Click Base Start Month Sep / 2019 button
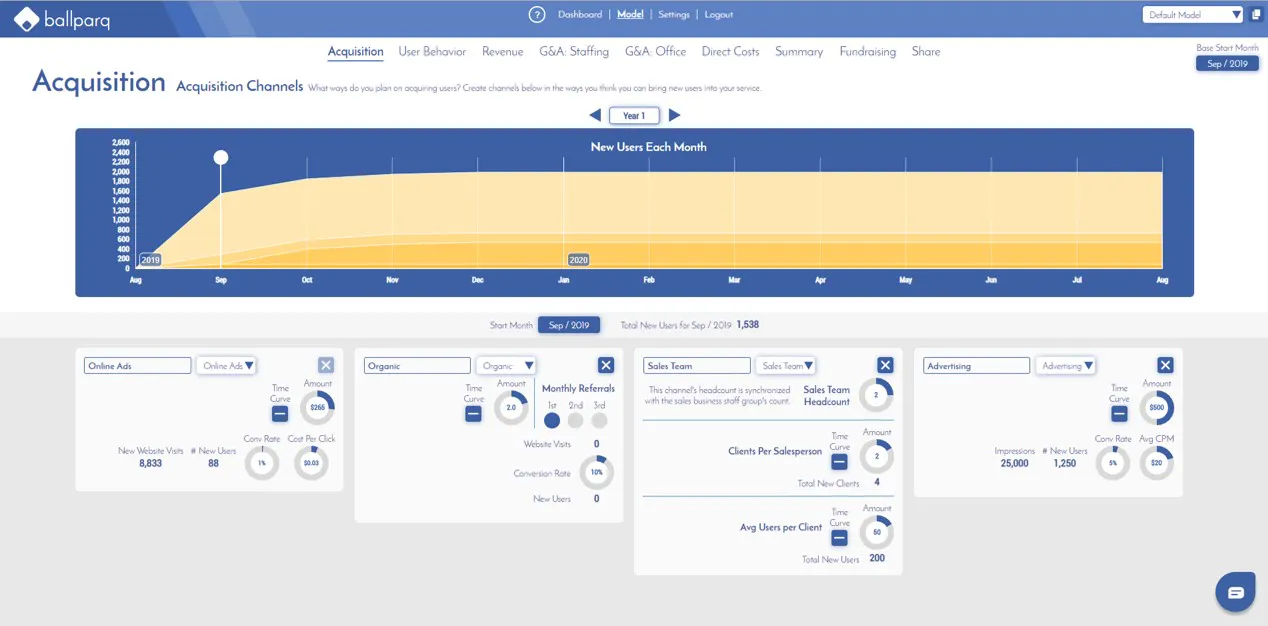This screenshot has width=1268, height=626. pyautogui.click(x=1227, y=64)
